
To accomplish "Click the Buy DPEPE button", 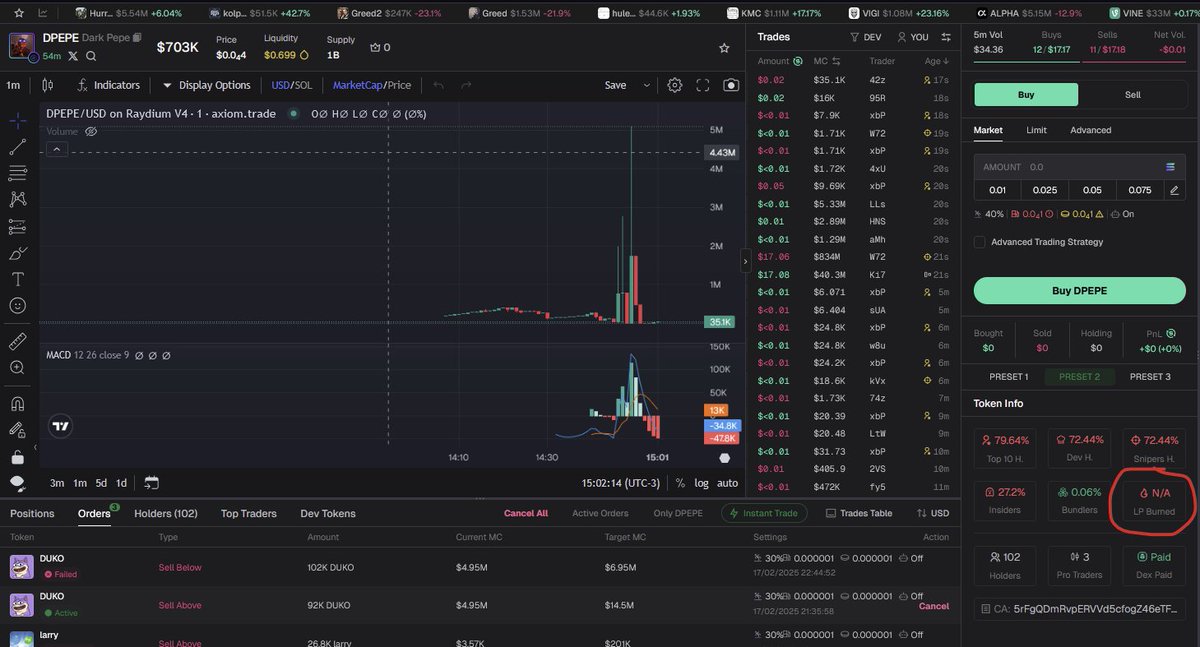I will coord(1080,291).
